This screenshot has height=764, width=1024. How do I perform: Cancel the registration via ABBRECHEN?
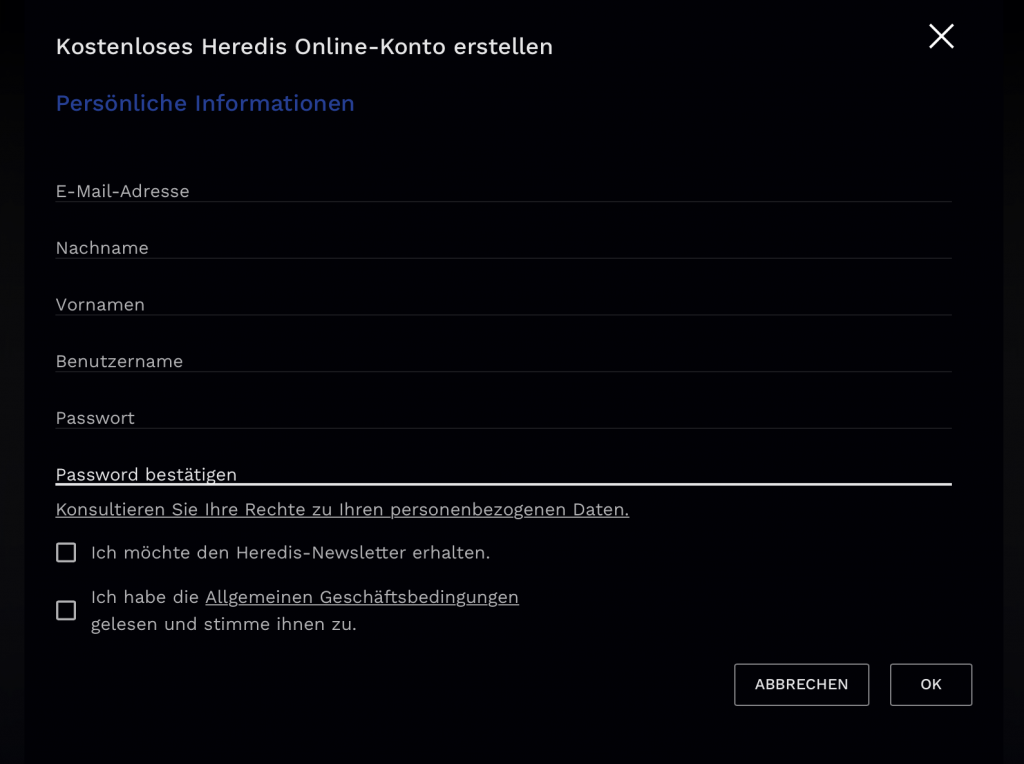801,684
